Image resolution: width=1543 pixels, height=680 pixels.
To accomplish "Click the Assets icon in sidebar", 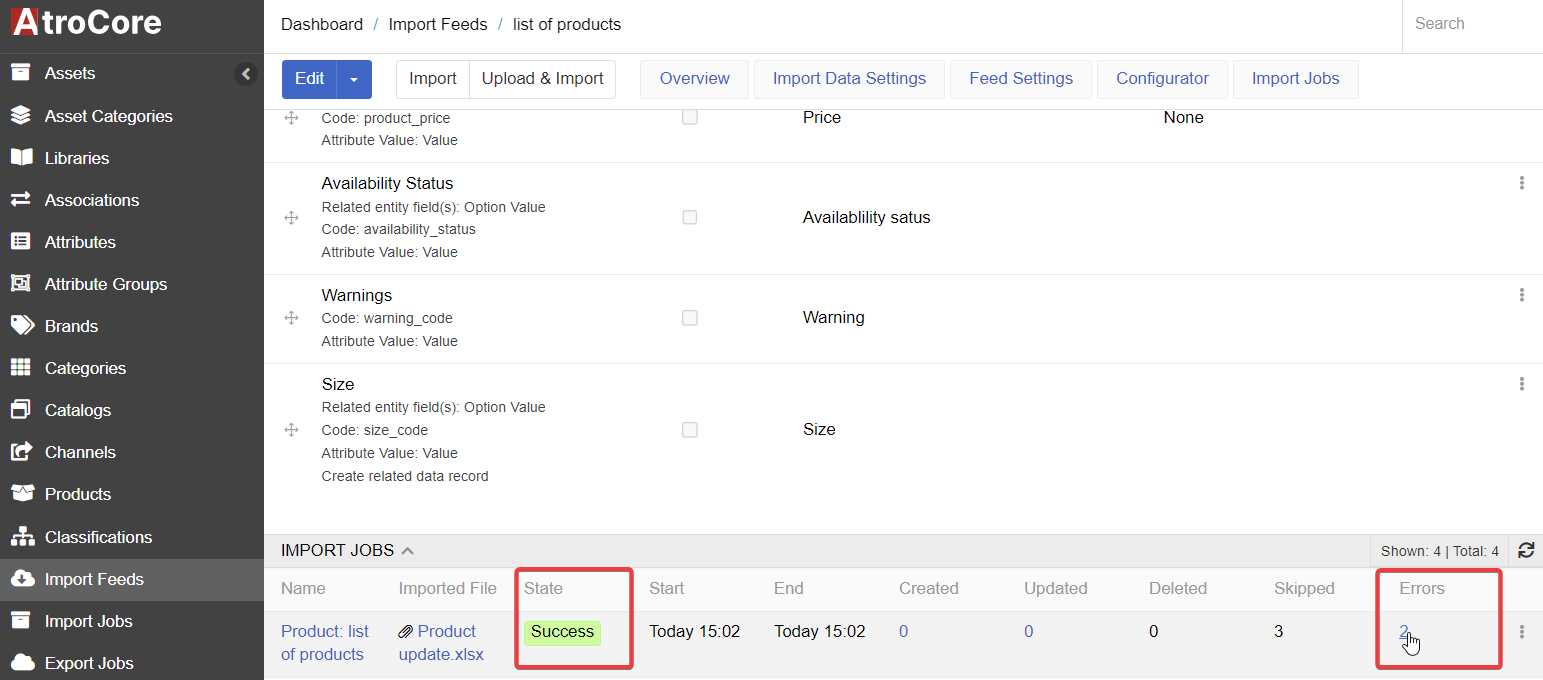I will coord(21,73).
